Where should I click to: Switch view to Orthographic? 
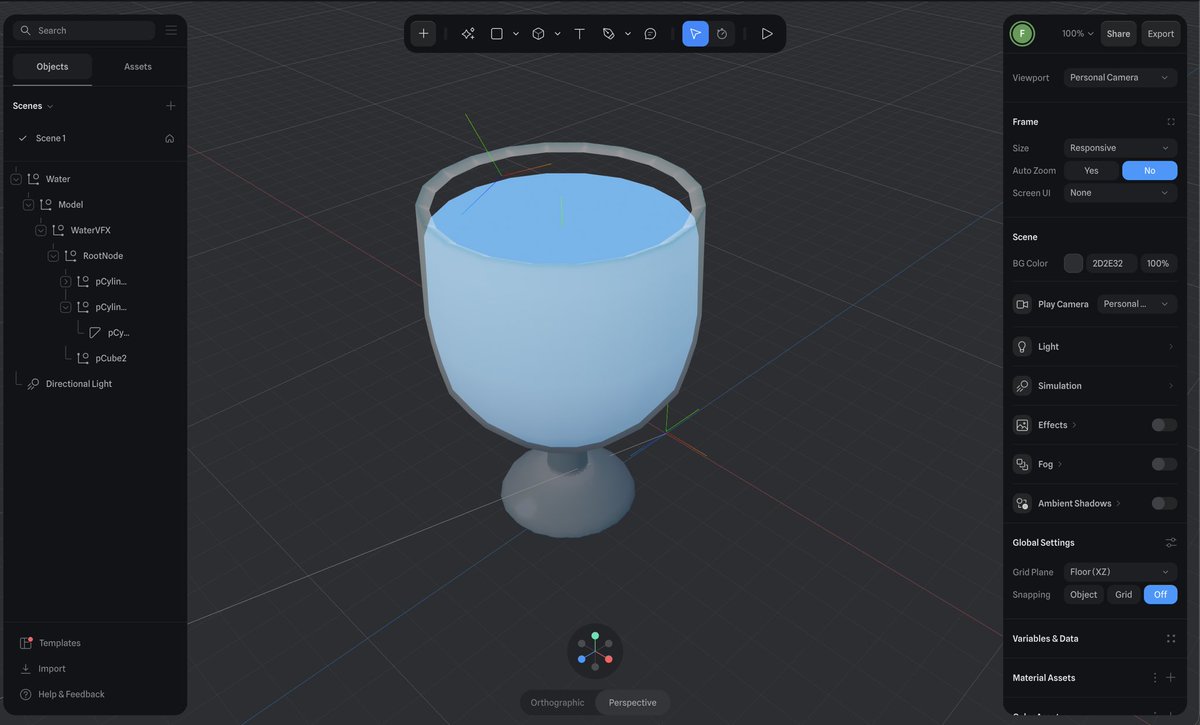coord(557,703)
